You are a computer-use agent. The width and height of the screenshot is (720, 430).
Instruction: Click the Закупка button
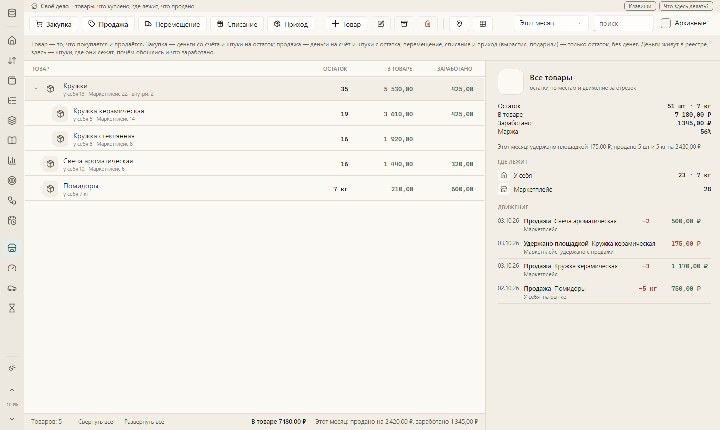click(54, 24)
